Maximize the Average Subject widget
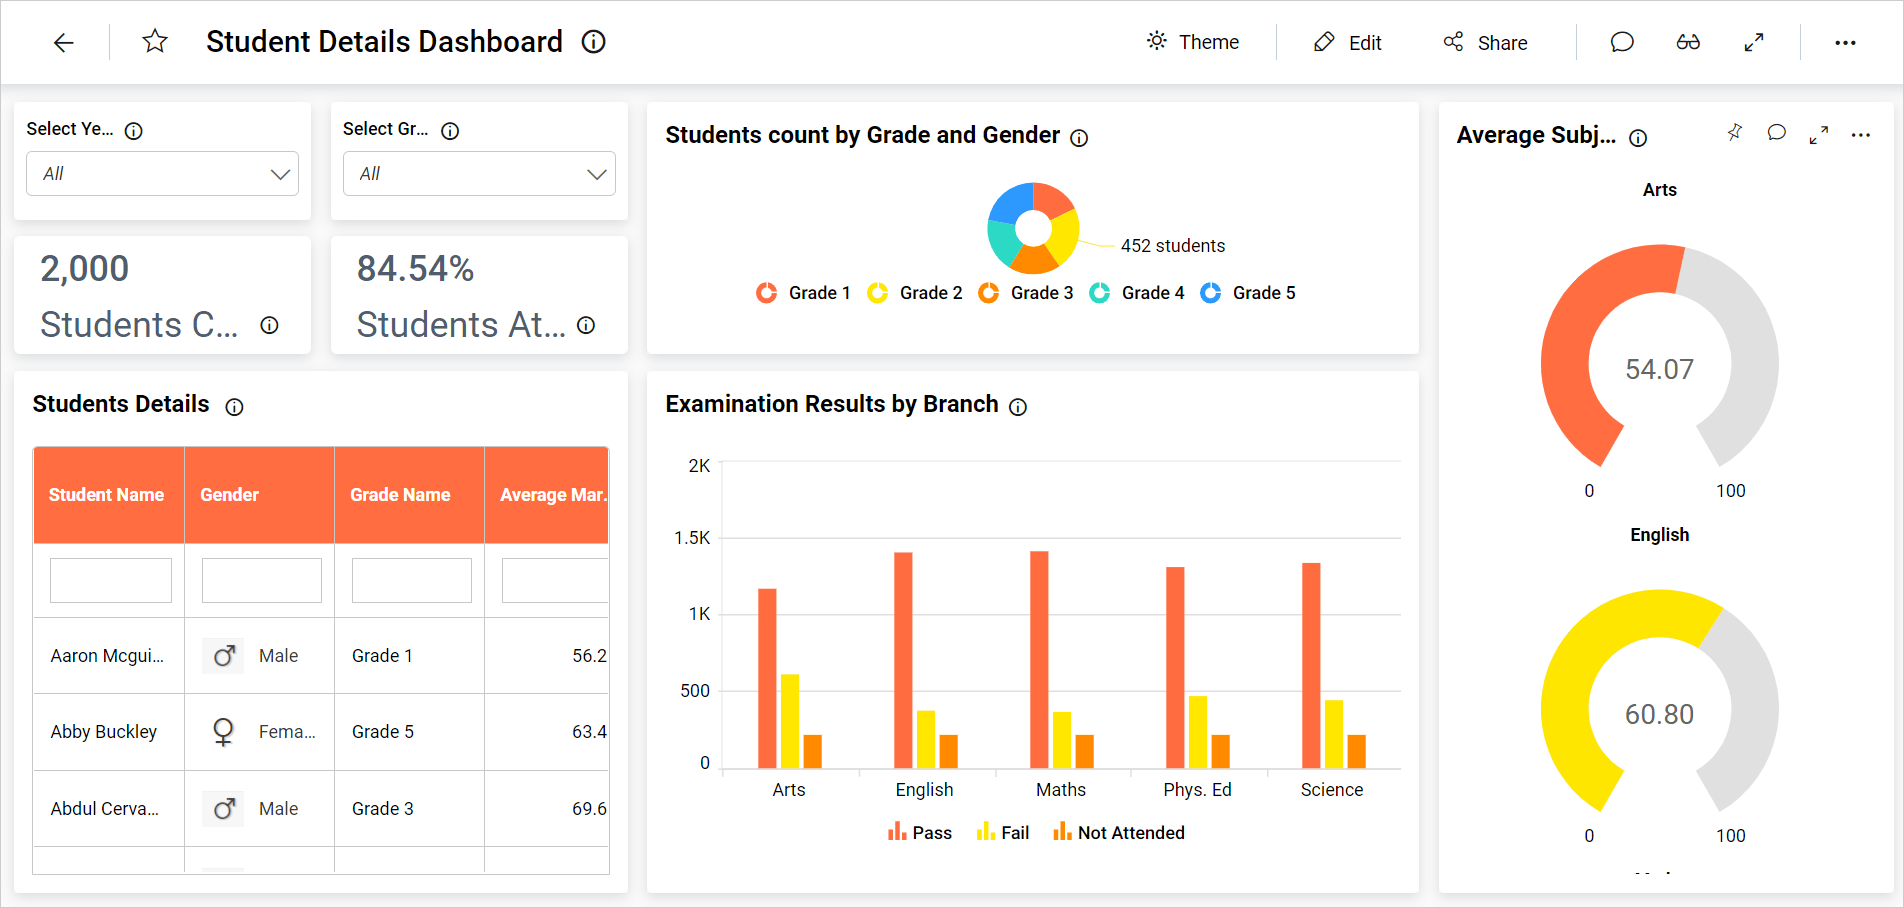The width and height of the screenshot is (1904, 908). (1819, 134)
